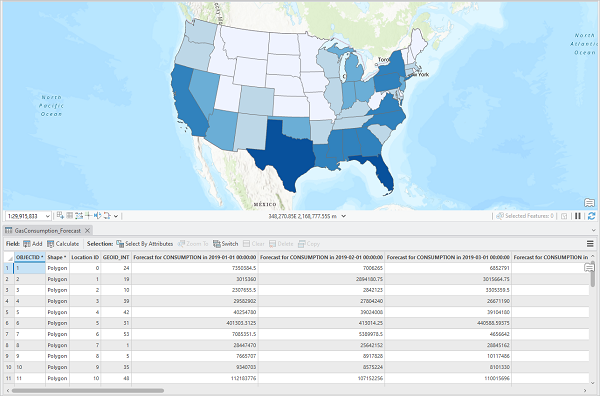
Task: Click the field note icon in the table
Action: [589, 268]
